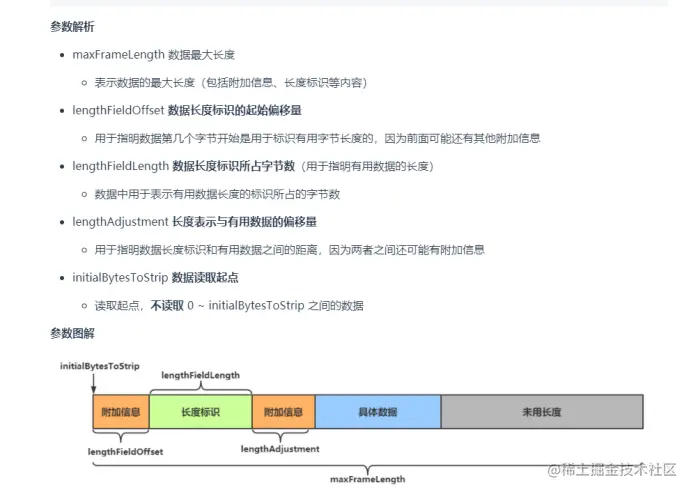
Task: Click the line 数据中用于表示有用数据长度
Action: [x=217, y=194]
